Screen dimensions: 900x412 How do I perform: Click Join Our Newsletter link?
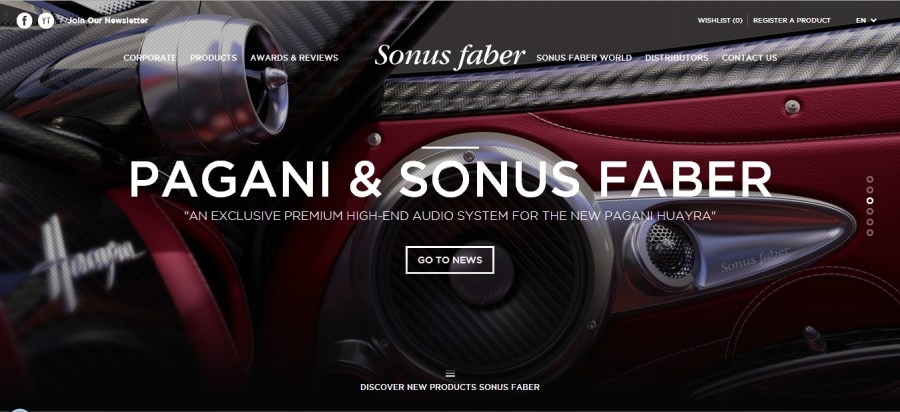pos(107,20)
